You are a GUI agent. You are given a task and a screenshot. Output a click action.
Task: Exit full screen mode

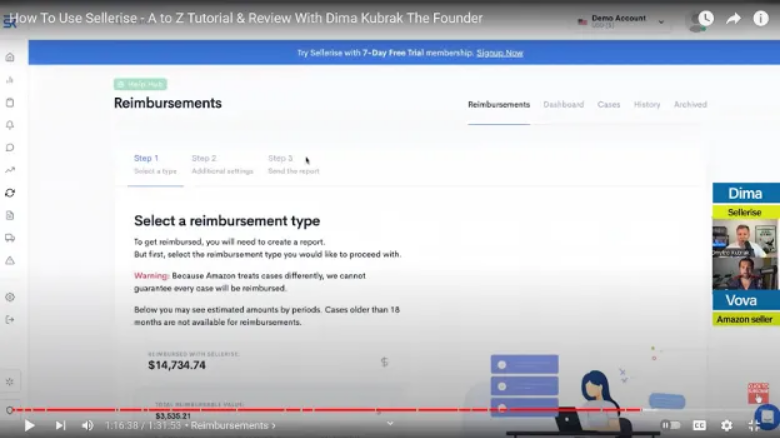754,426
